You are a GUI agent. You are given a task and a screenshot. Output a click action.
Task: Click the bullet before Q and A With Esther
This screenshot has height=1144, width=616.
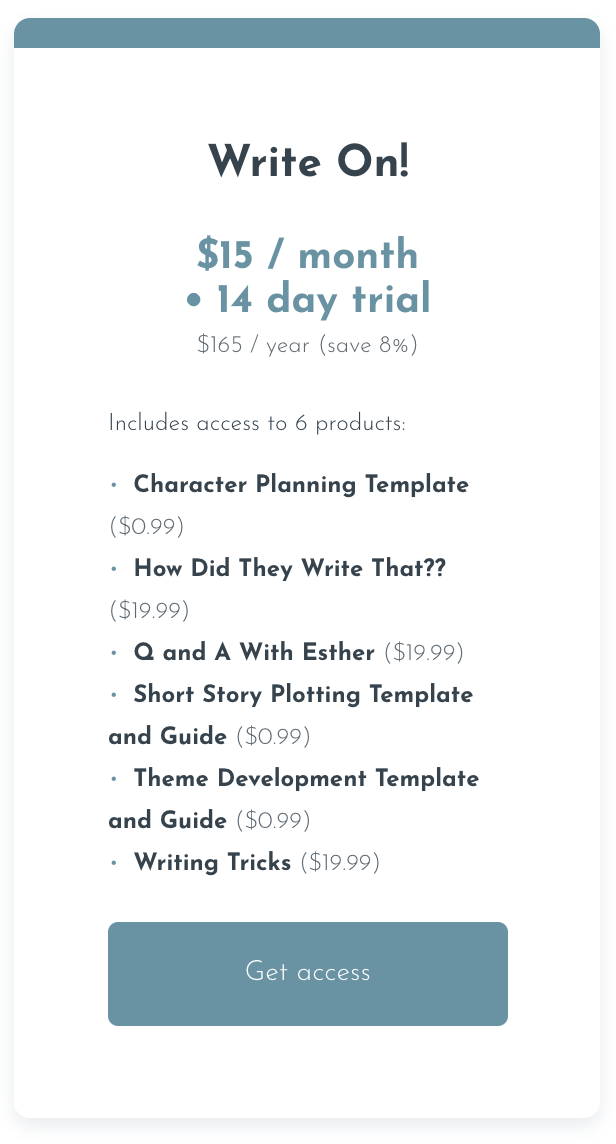[x=114, y=653]
